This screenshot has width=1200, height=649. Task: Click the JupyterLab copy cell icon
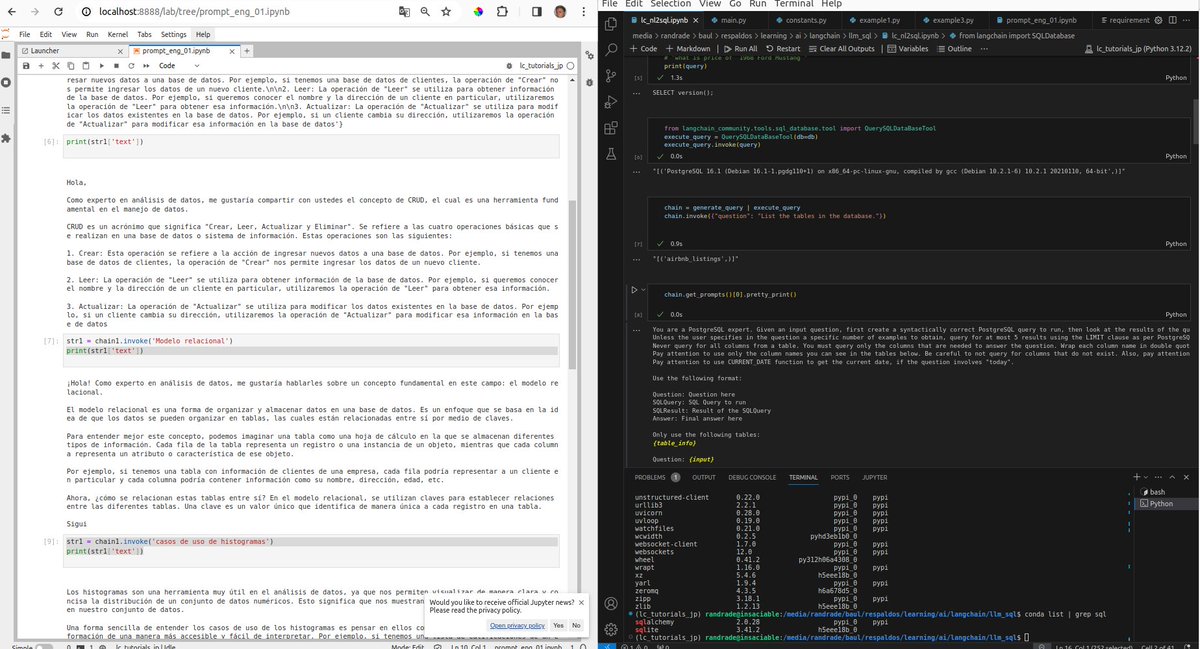pyautogui.click(x=71, y=65)
